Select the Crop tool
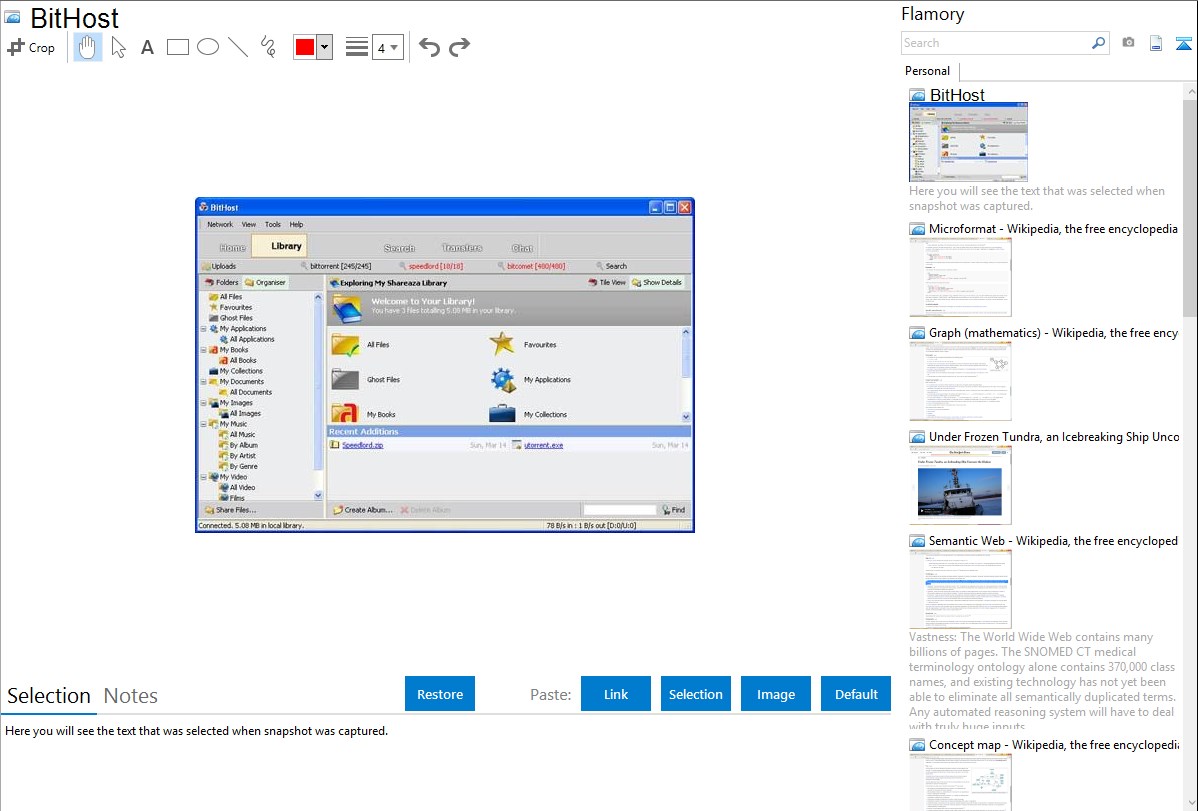This screenshot has height=811, width=1198. (31, 47)
